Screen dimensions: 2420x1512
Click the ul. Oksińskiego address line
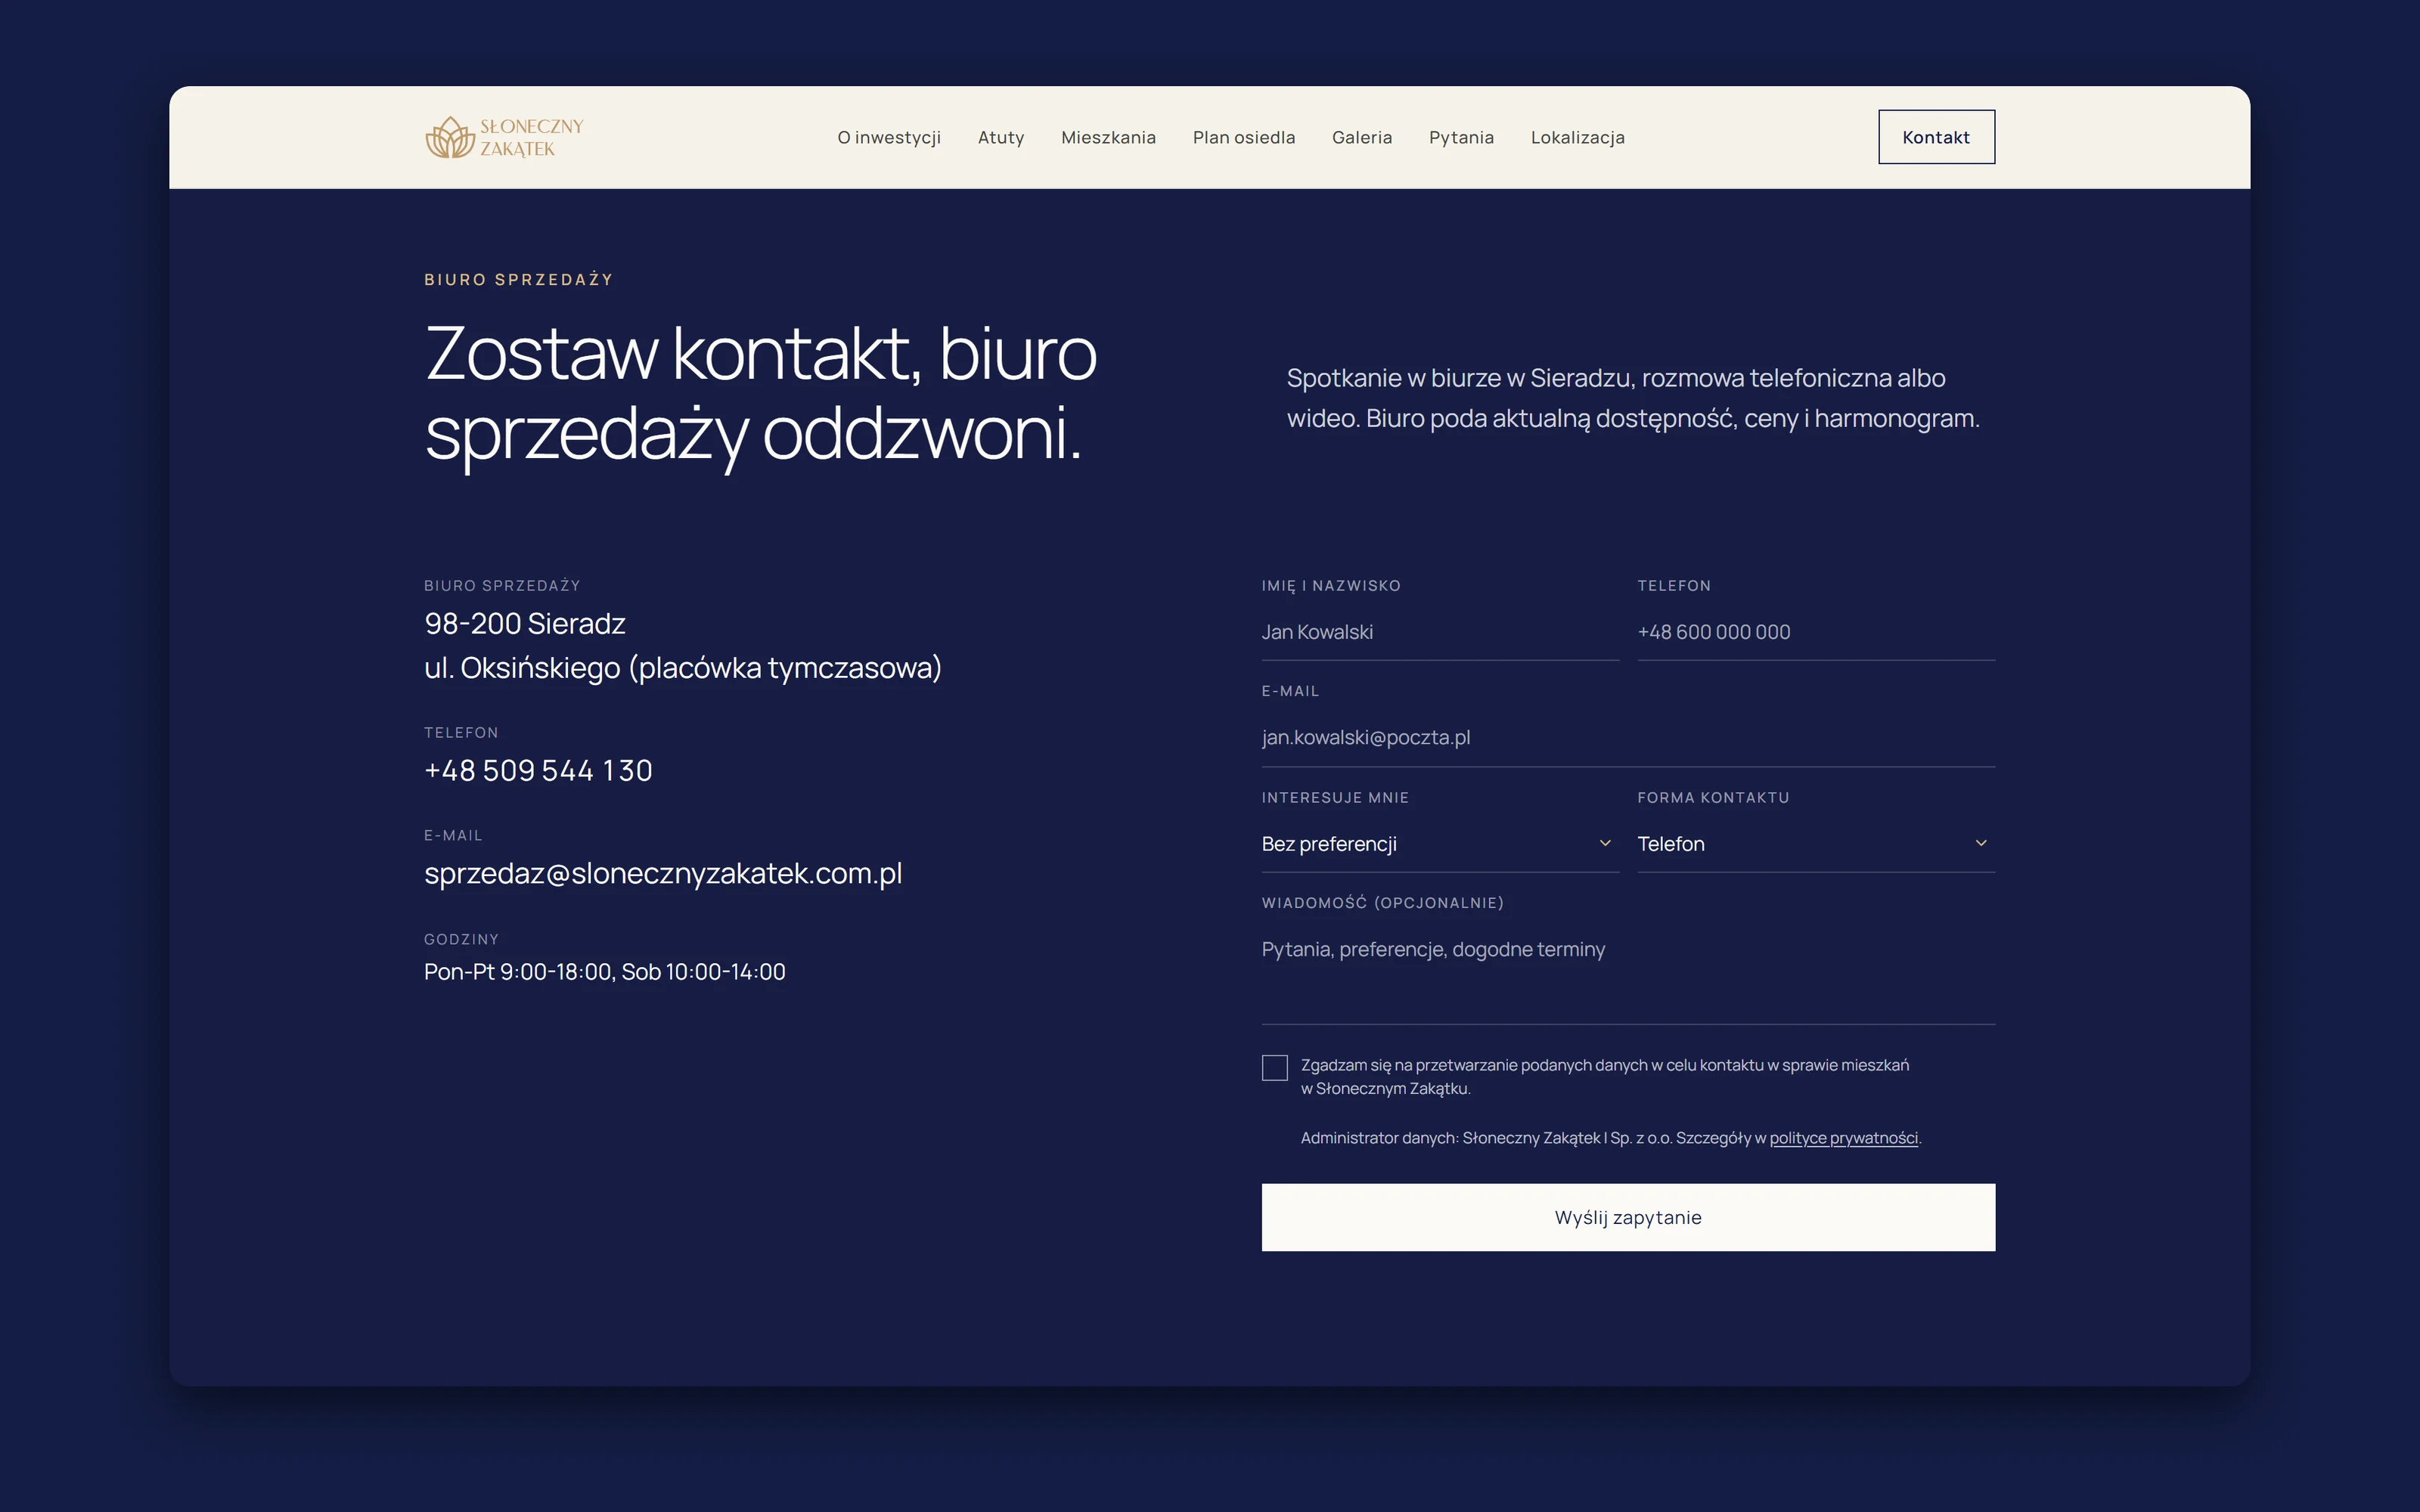[683, 668]
